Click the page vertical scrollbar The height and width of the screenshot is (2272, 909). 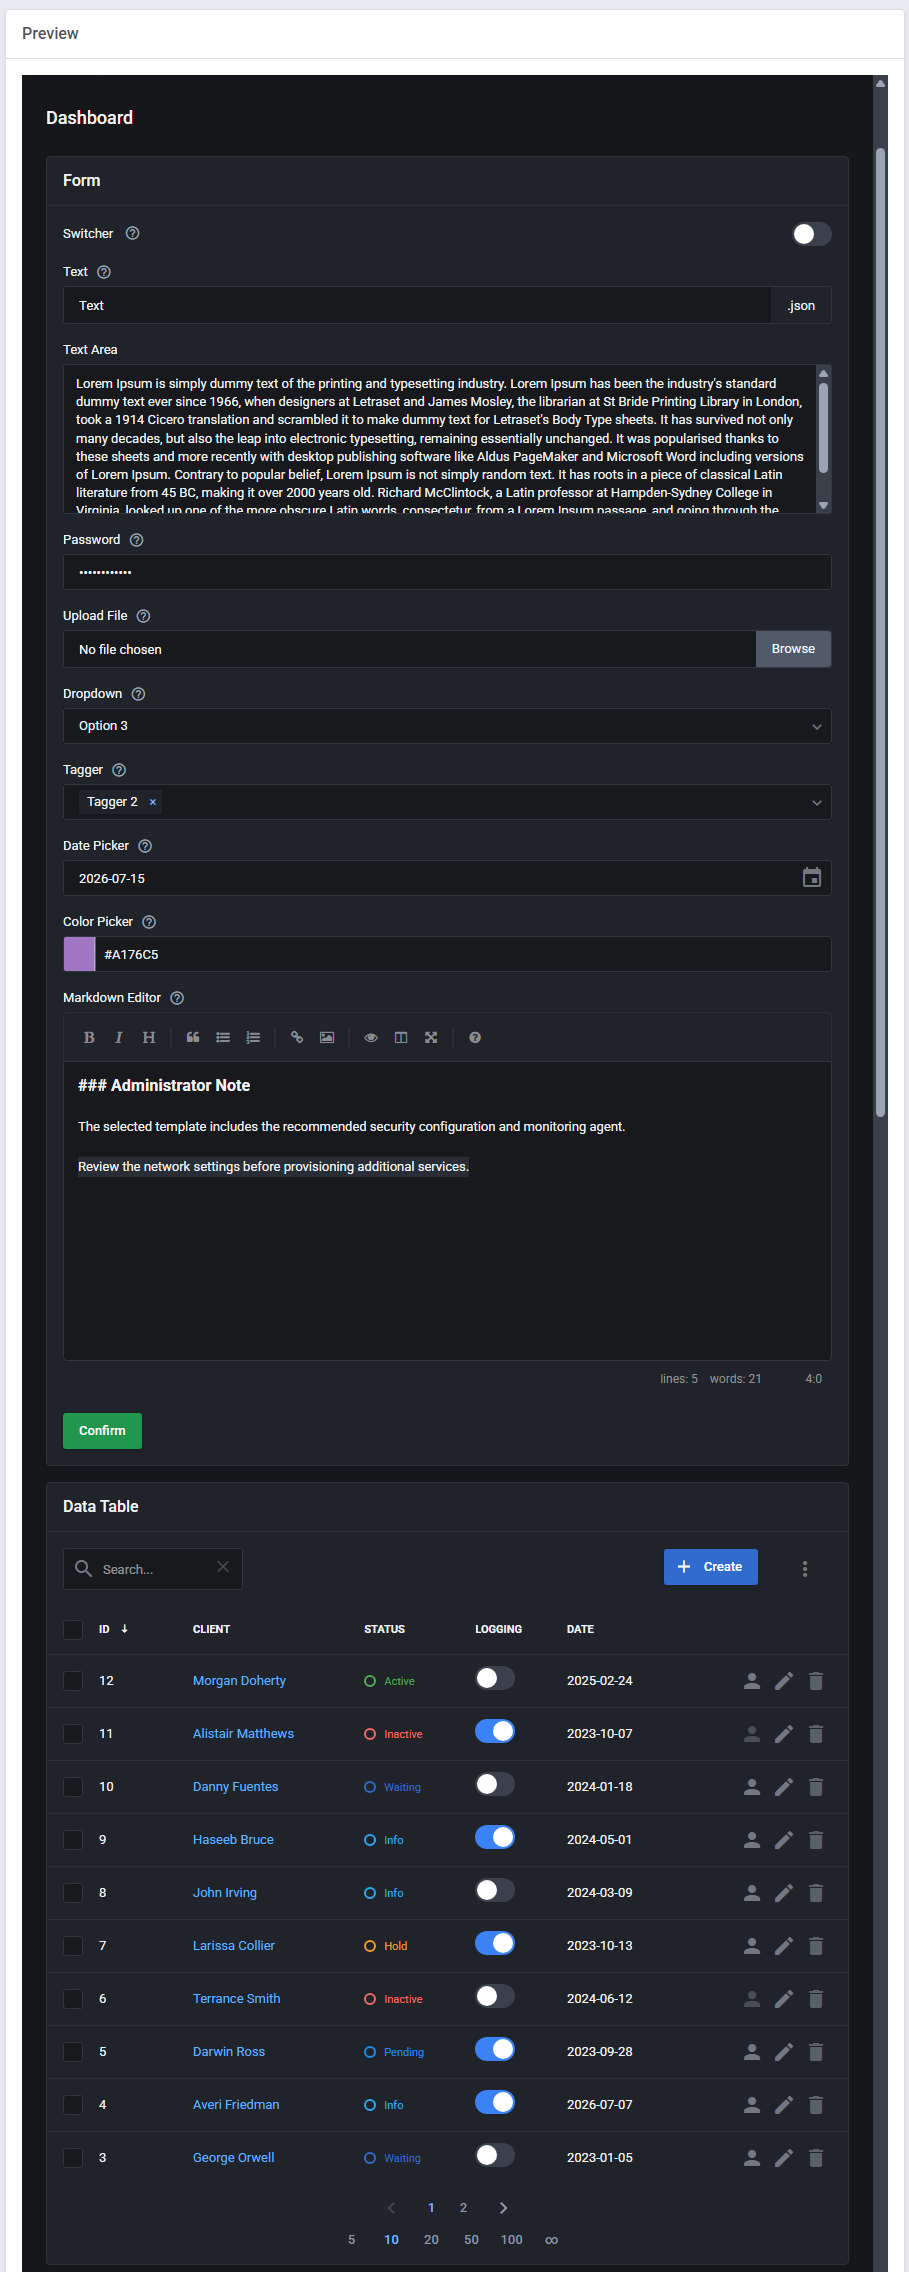[880, 632]
